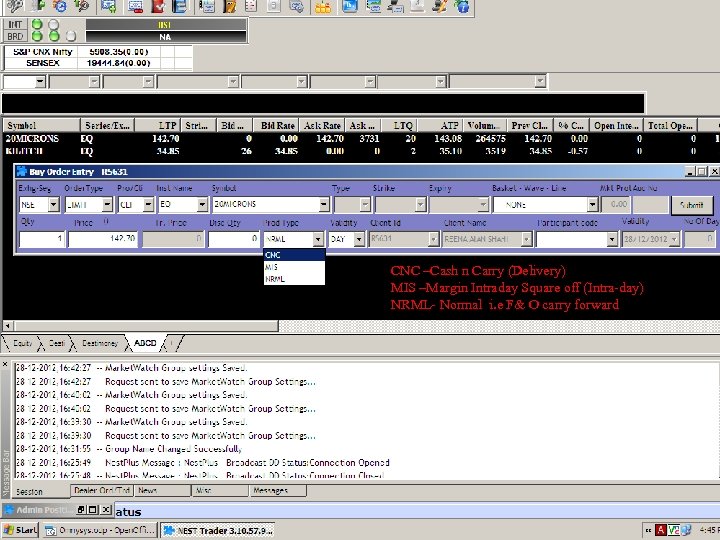Click the Qty input field
The width and height of the screenshot is (720, 540).
(x=41, y=239)
